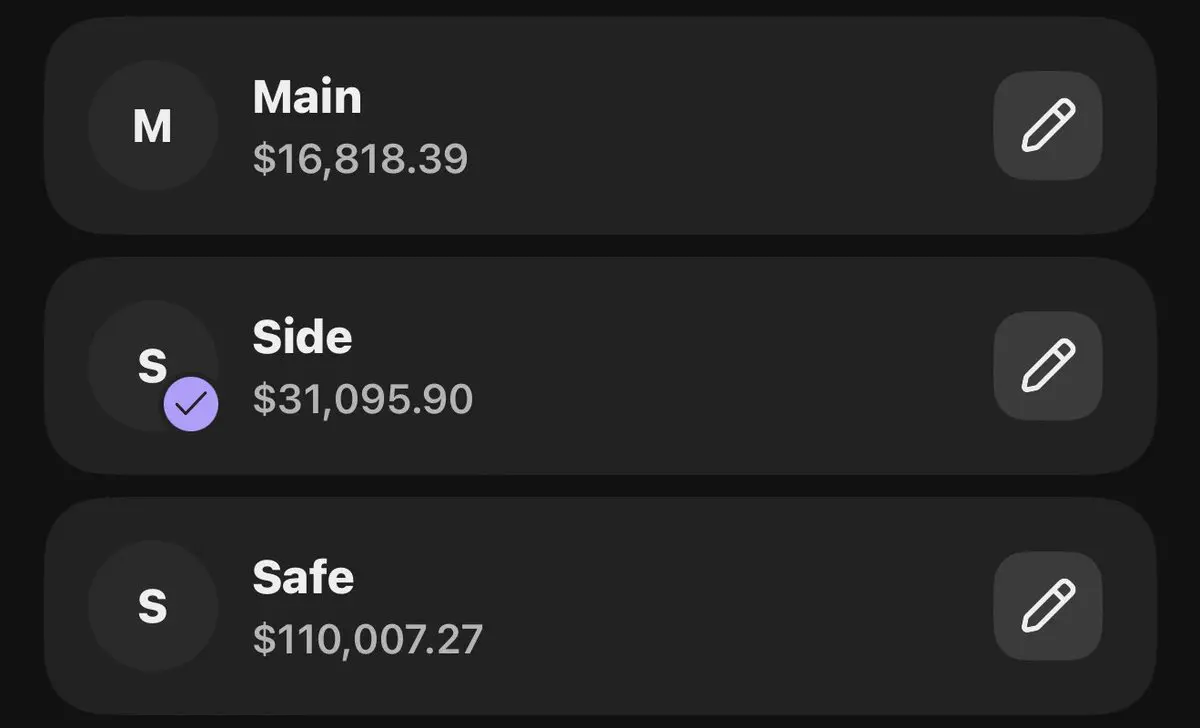Click the checkmark next to Side's avatar
The image size is (1200, 728).
[191, 404]
